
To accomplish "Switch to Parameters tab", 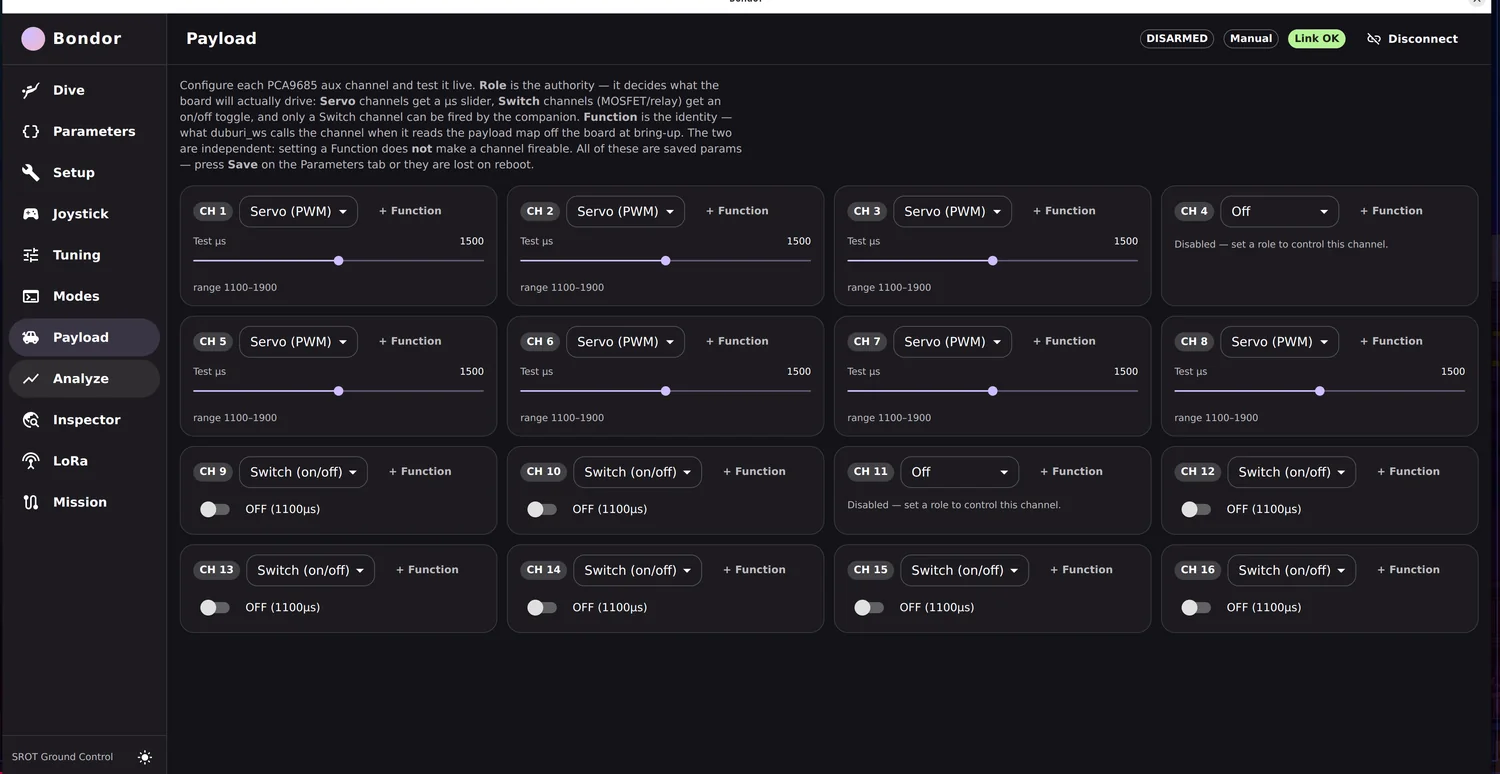I will (x=84, y=131).
